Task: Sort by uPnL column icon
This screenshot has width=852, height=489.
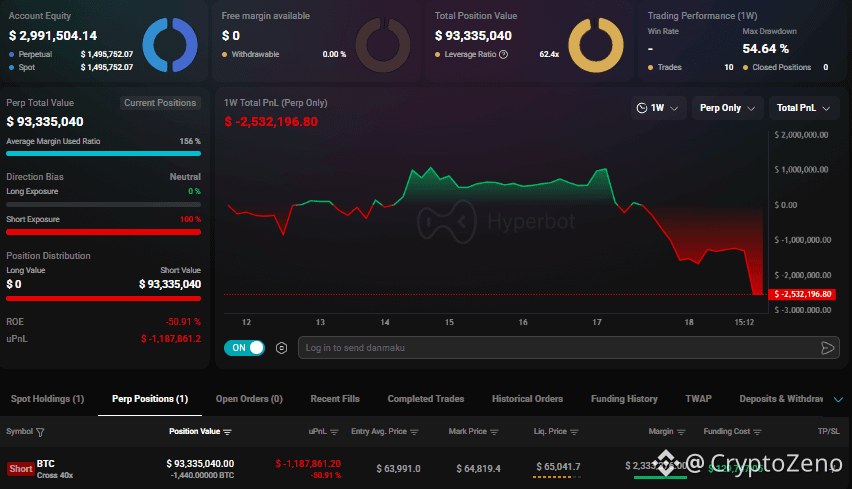Action: coord(334,432)
